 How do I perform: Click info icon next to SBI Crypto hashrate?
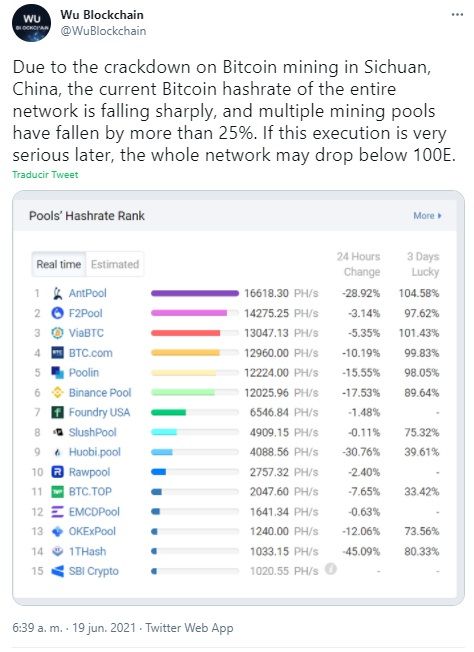tap(331, 568)
